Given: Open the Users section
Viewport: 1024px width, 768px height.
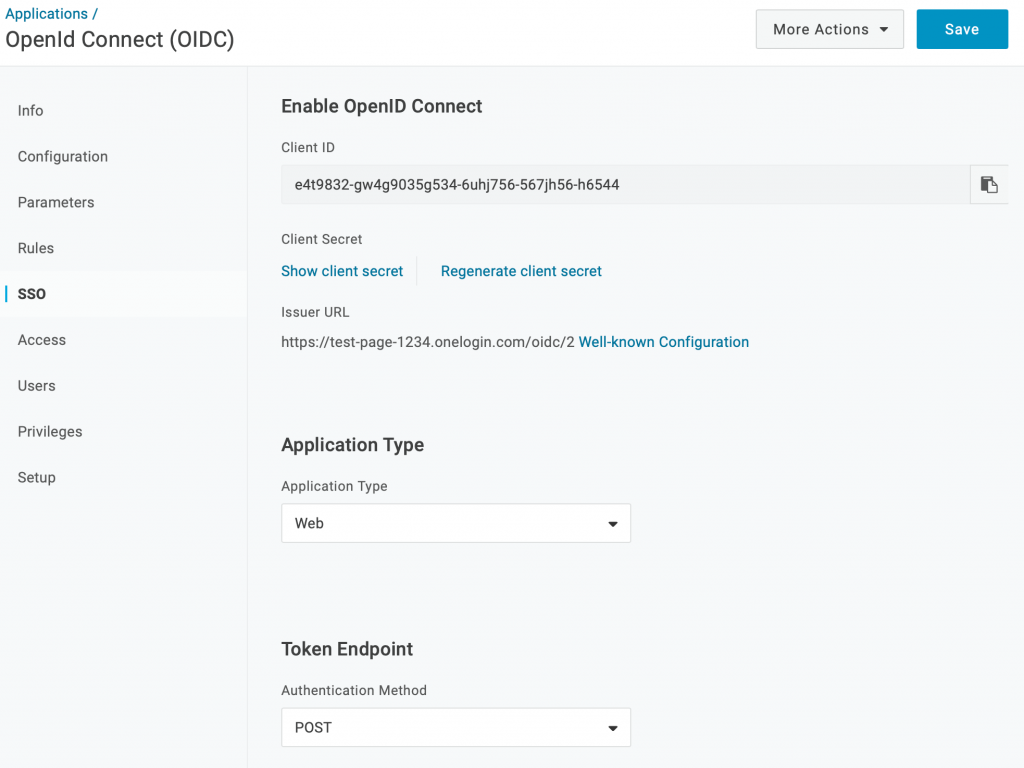Looking at the screenshot, I should click(x=36, y=385).
